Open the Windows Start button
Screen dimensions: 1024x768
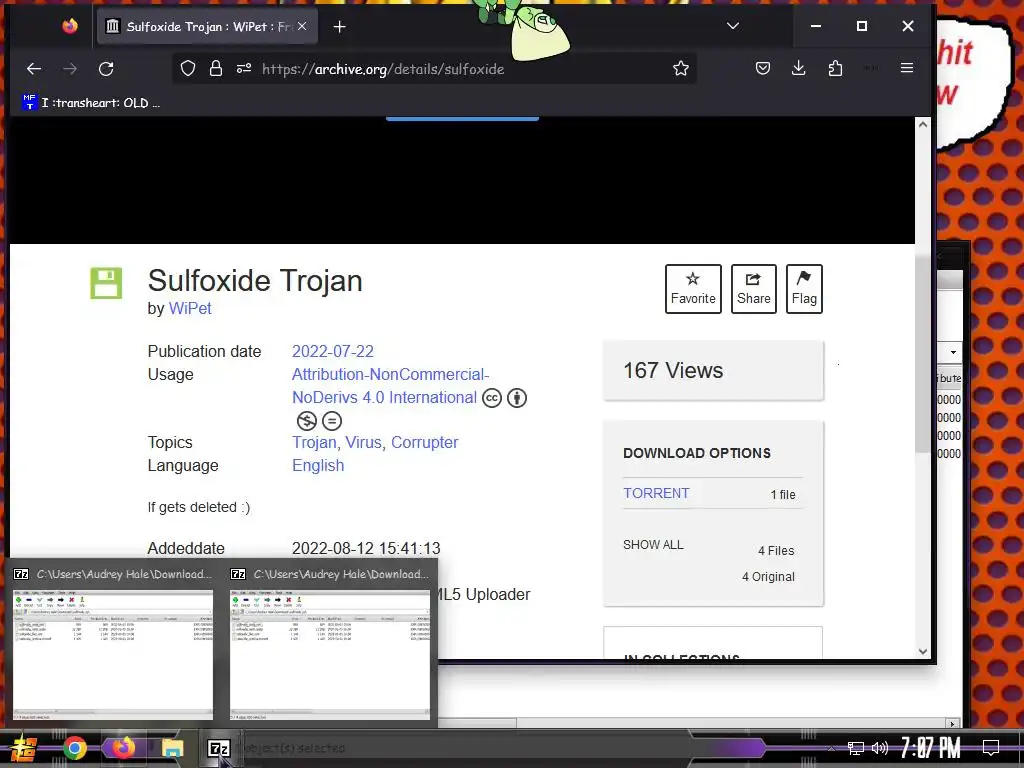point(24,748)
